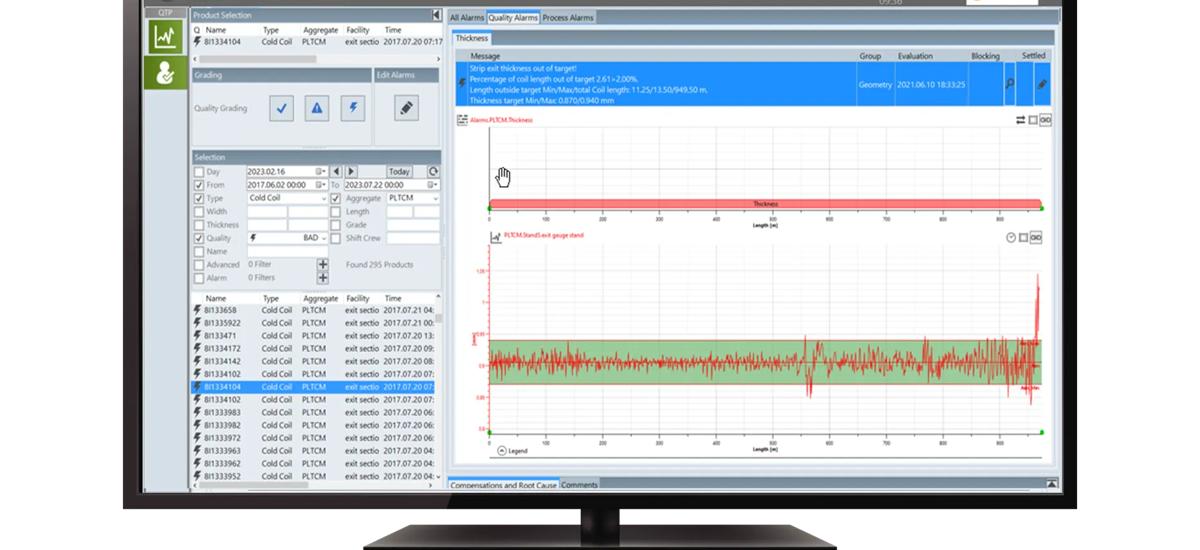Click the Edit Alarms pencil button
This screenshot has height=550, width=1200.
(x=406, y=109)
